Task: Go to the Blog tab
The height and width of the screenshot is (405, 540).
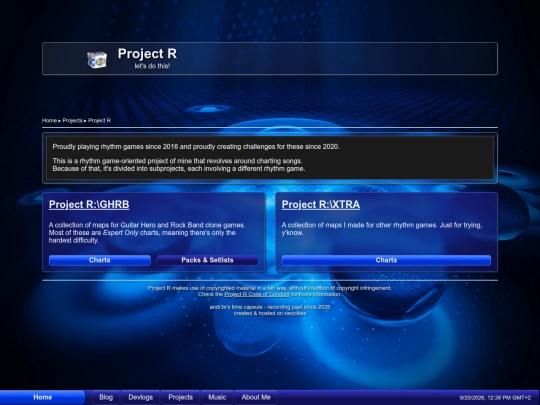Action: tap(106, 397)
